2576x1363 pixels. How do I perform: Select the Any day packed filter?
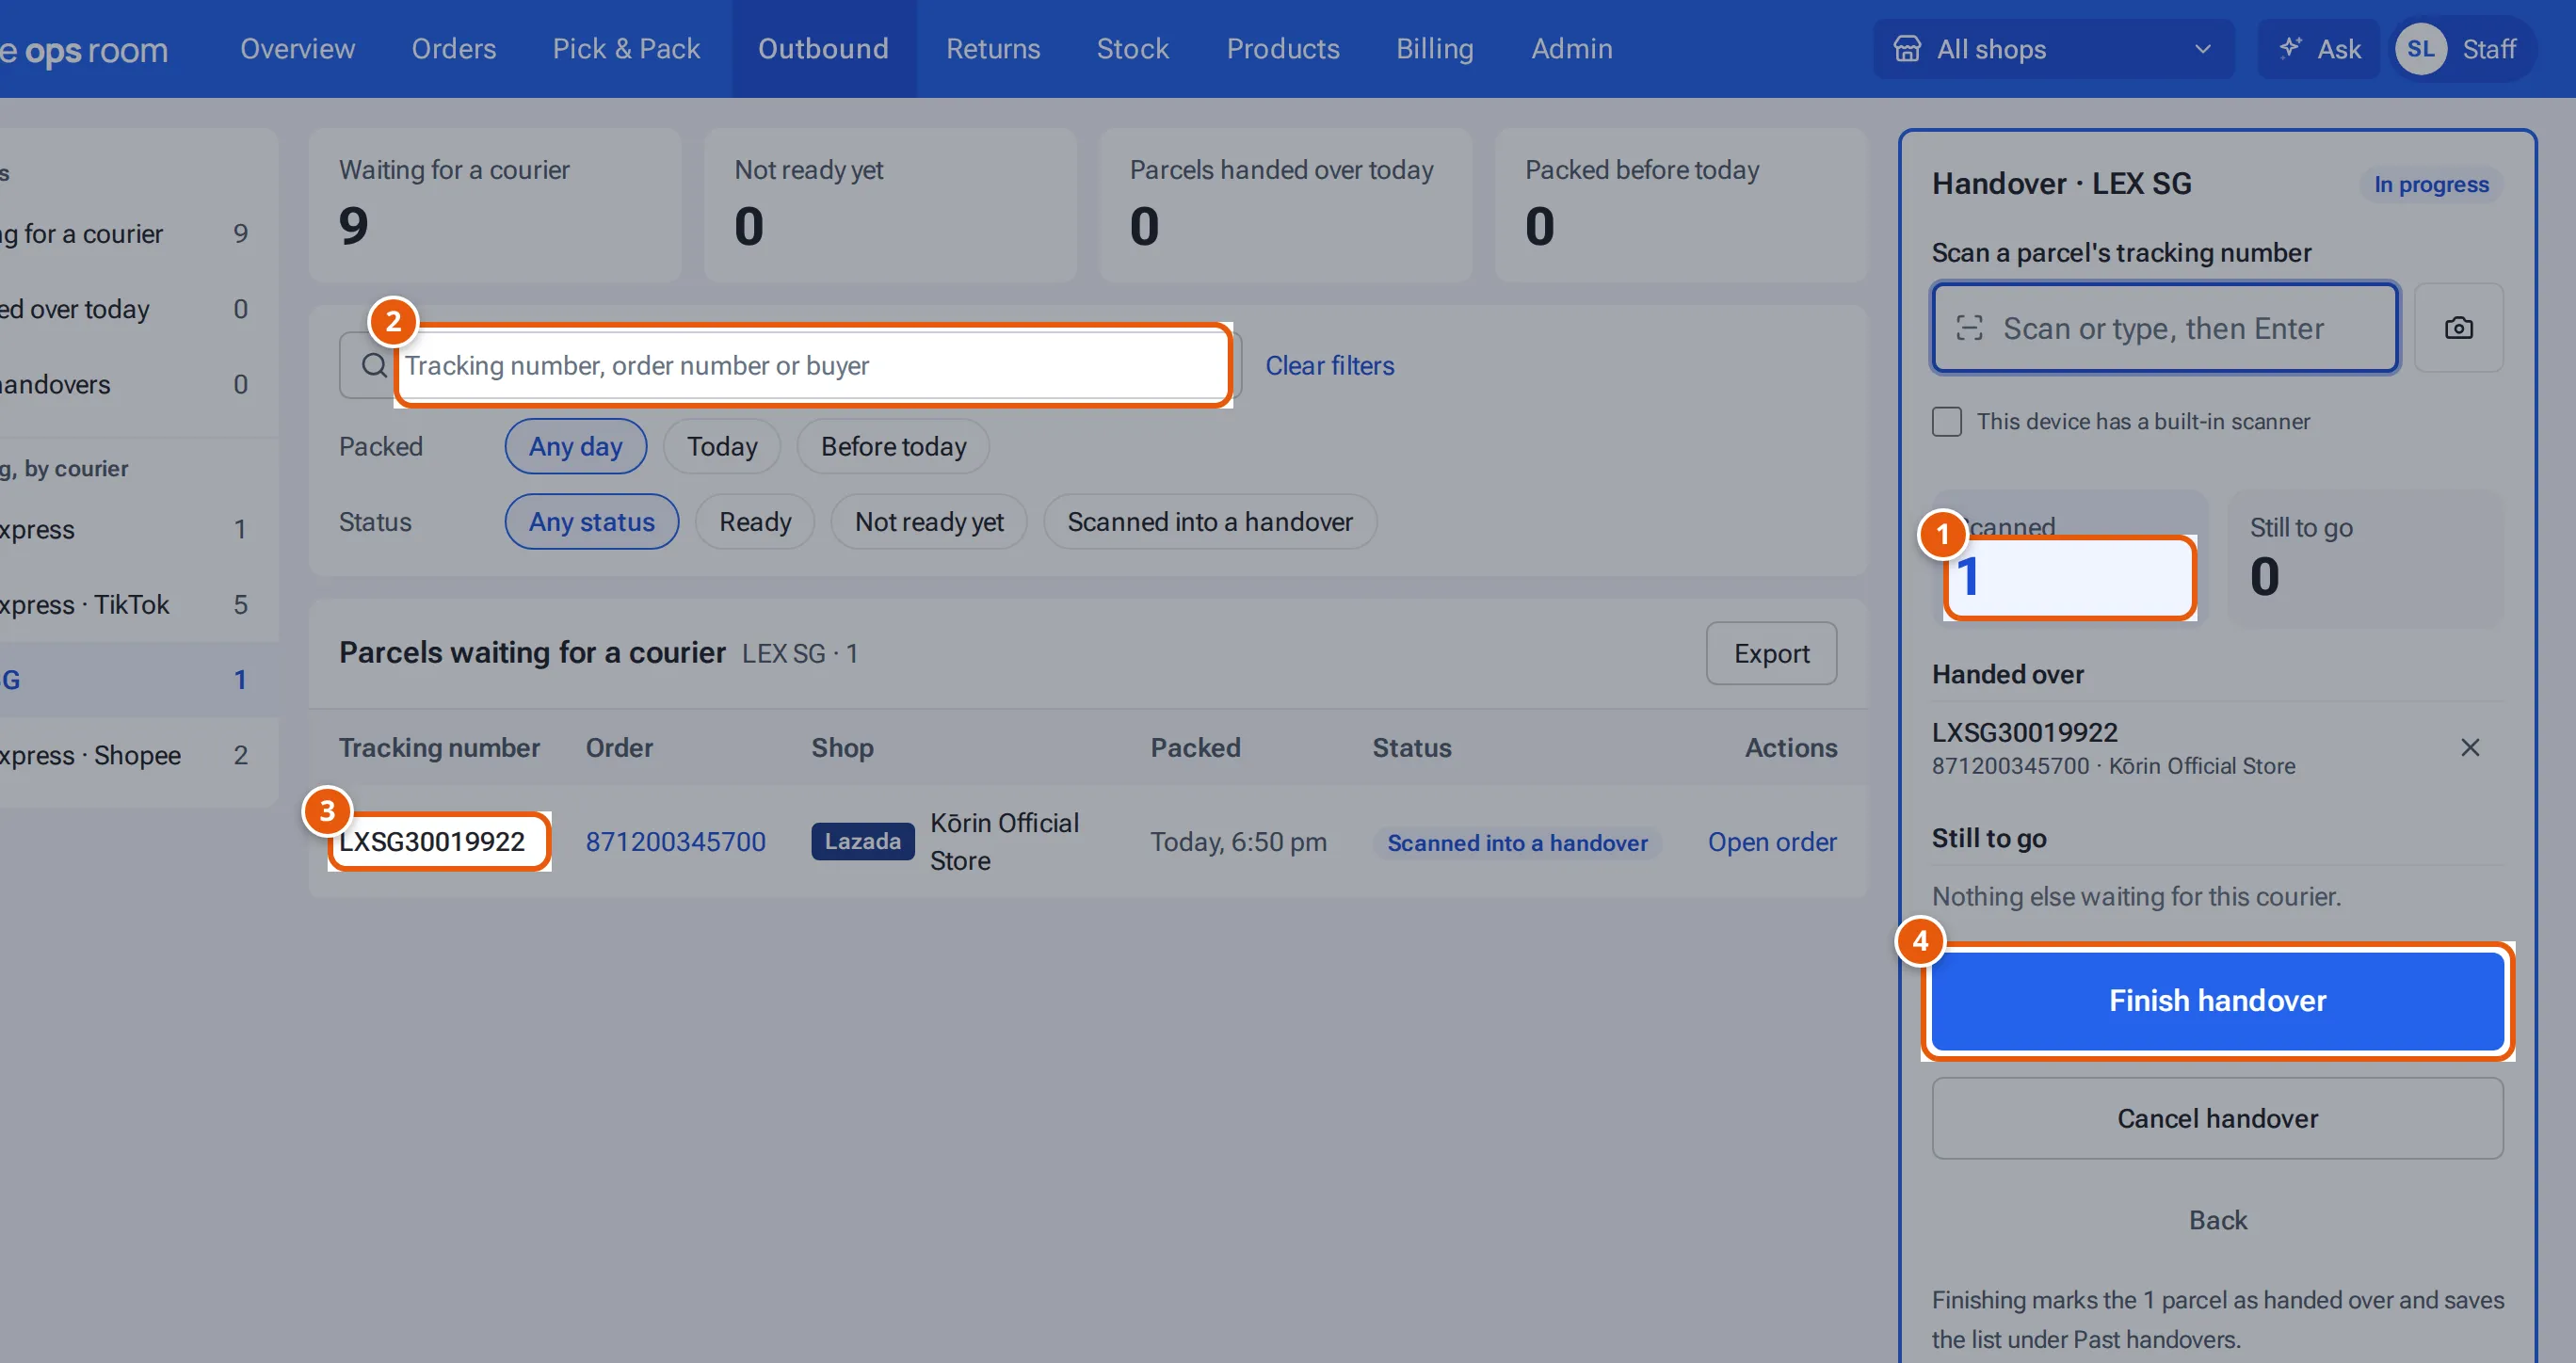(575, 446)
